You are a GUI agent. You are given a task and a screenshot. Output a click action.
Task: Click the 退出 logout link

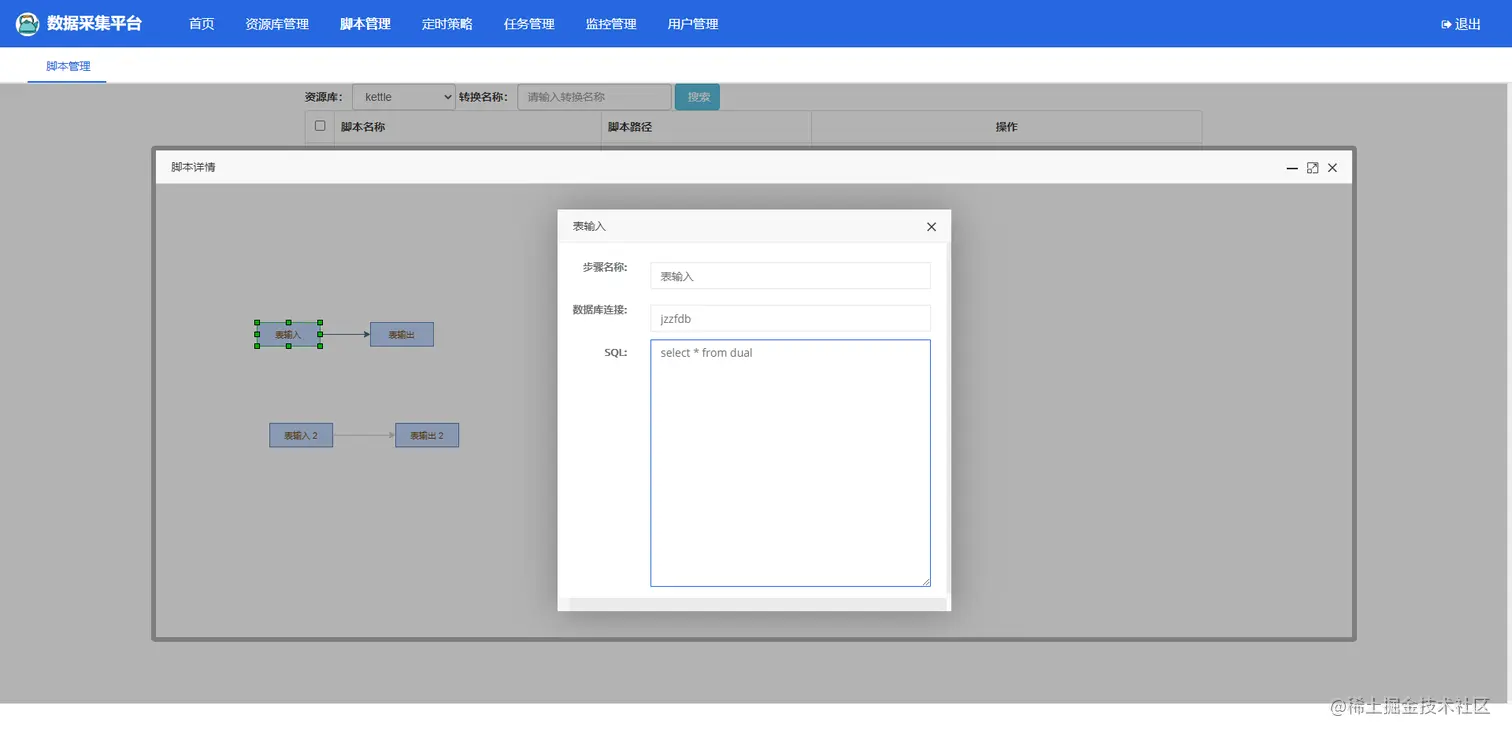pyautogui.click(x=1461, y=24)
